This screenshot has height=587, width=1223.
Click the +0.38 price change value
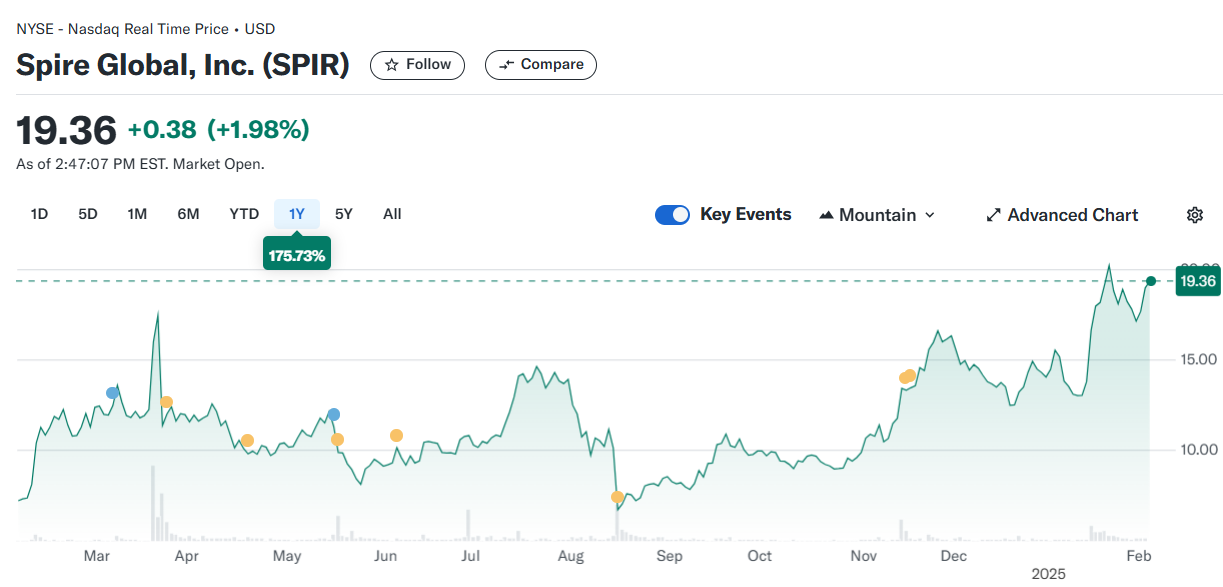162,130
